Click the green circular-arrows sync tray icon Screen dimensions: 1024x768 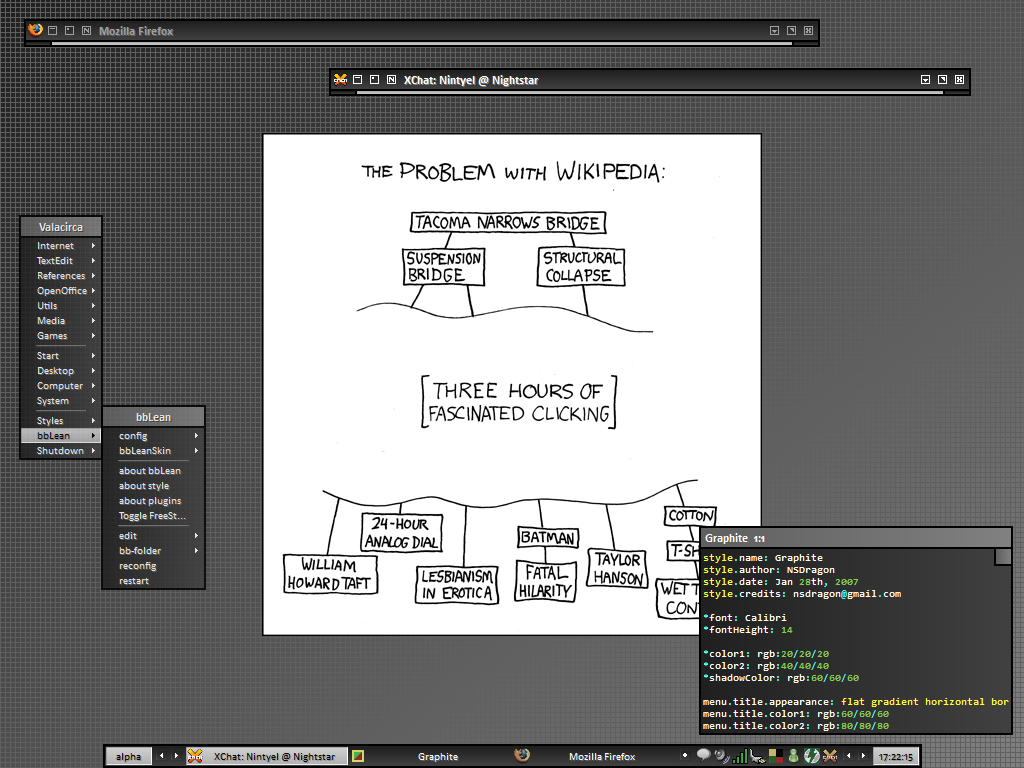point(811,756)
